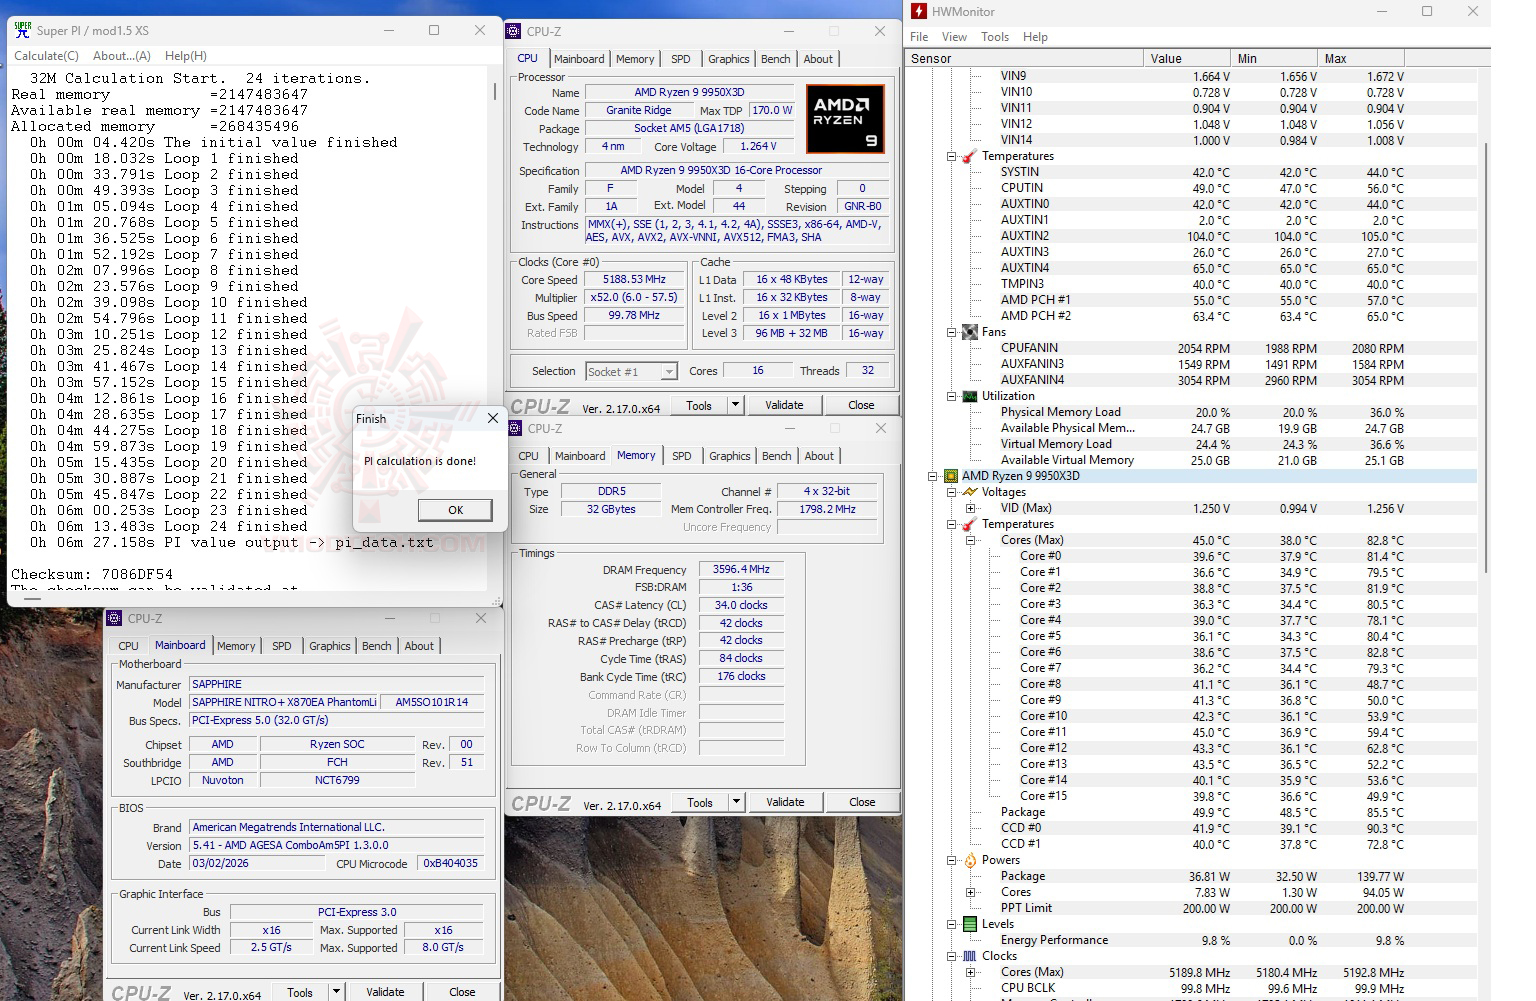Open the File menu in HWMonitor
The height and width of the screenshot is (1001, 1536).
pyautogui.click(x=919, y=37)
